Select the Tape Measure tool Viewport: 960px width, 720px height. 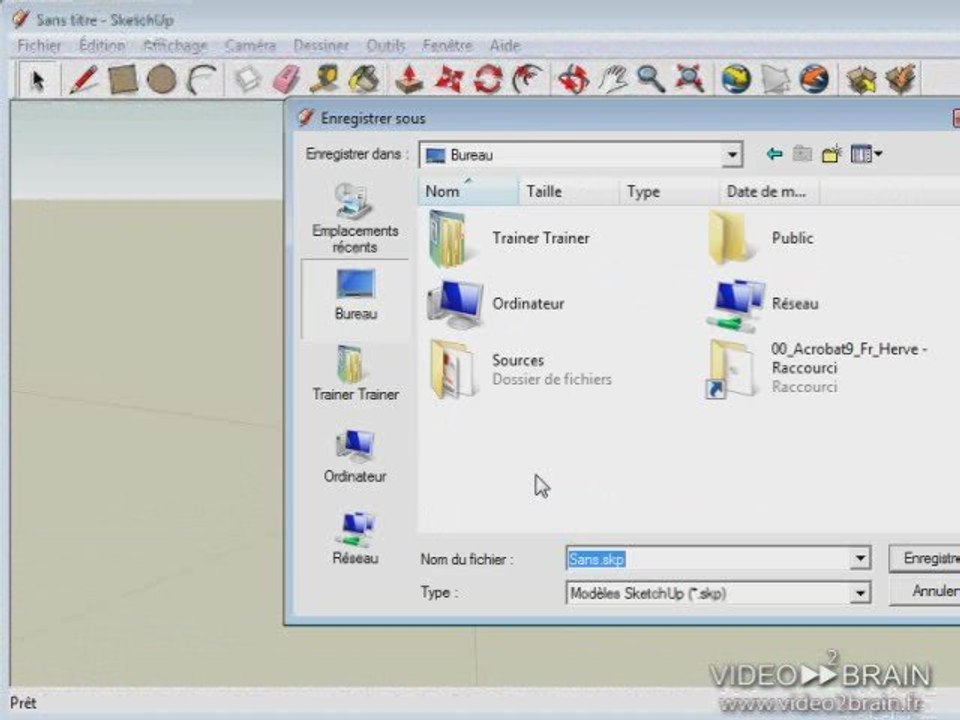tap(324, 80)
